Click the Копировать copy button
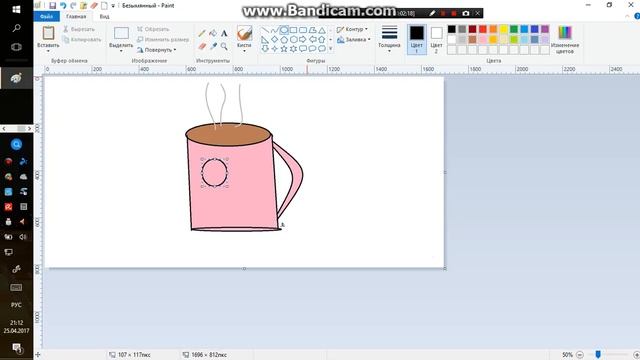This screenshot has height=360, width=640. 82,40
